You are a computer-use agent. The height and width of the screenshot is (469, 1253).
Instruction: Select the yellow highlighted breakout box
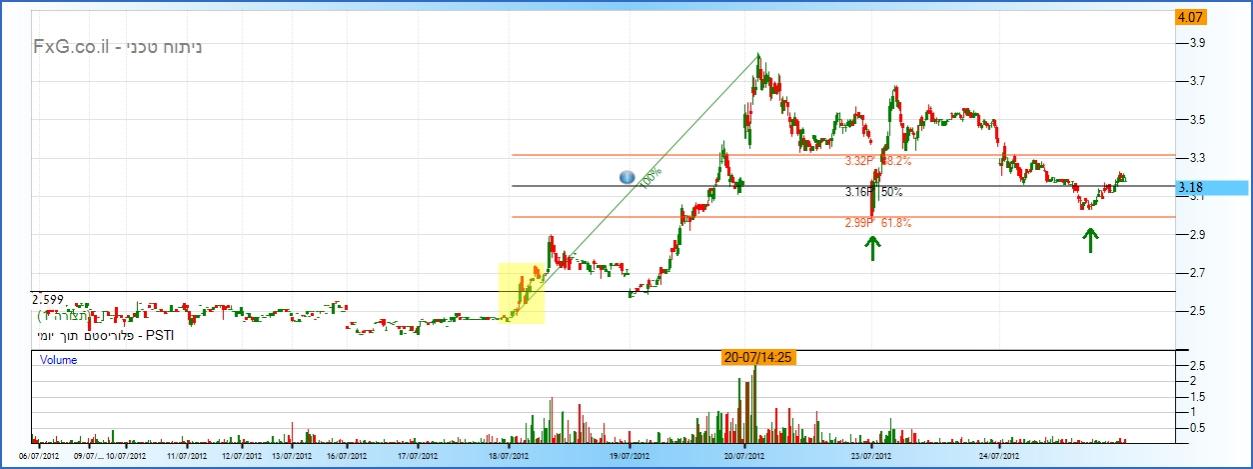click(521, 293)
